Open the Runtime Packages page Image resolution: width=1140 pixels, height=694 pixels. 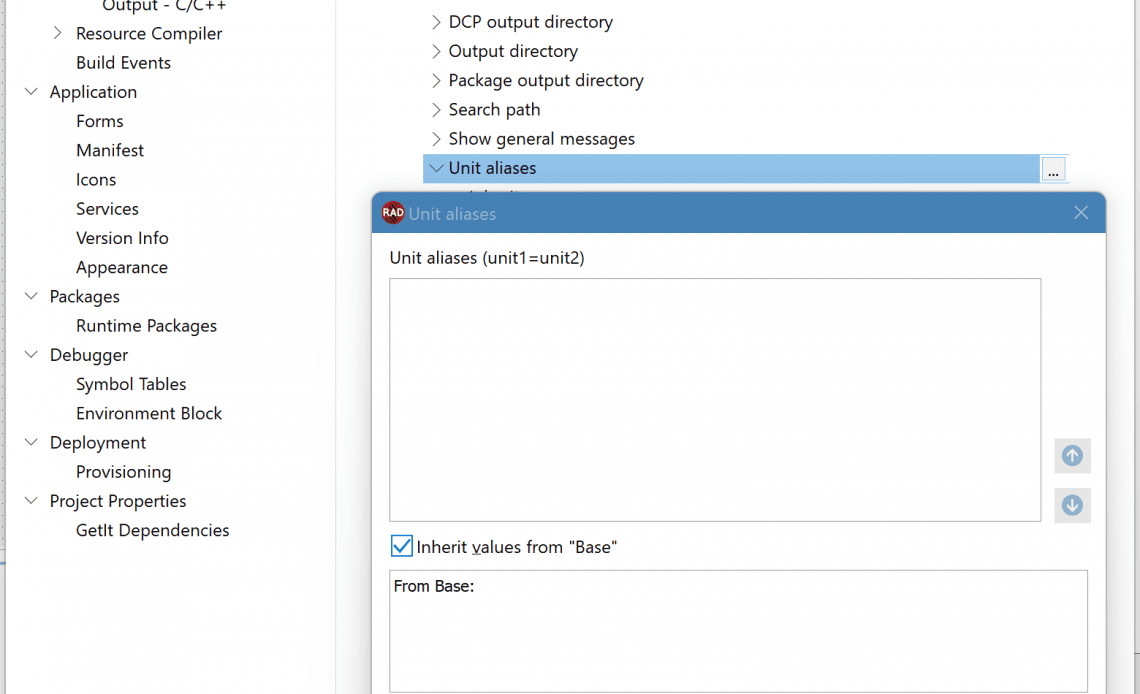146,326
